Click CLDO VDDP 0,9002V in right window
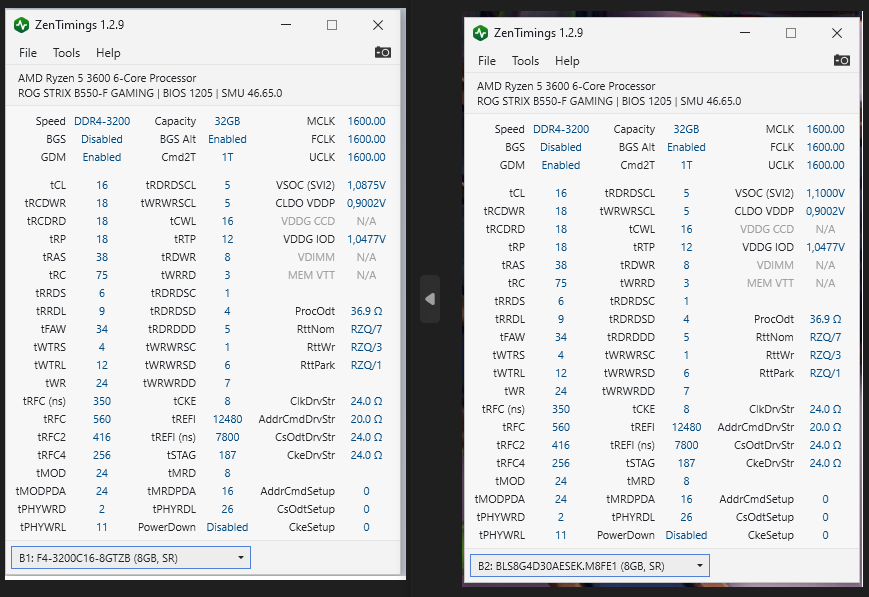 pos(825,211)
